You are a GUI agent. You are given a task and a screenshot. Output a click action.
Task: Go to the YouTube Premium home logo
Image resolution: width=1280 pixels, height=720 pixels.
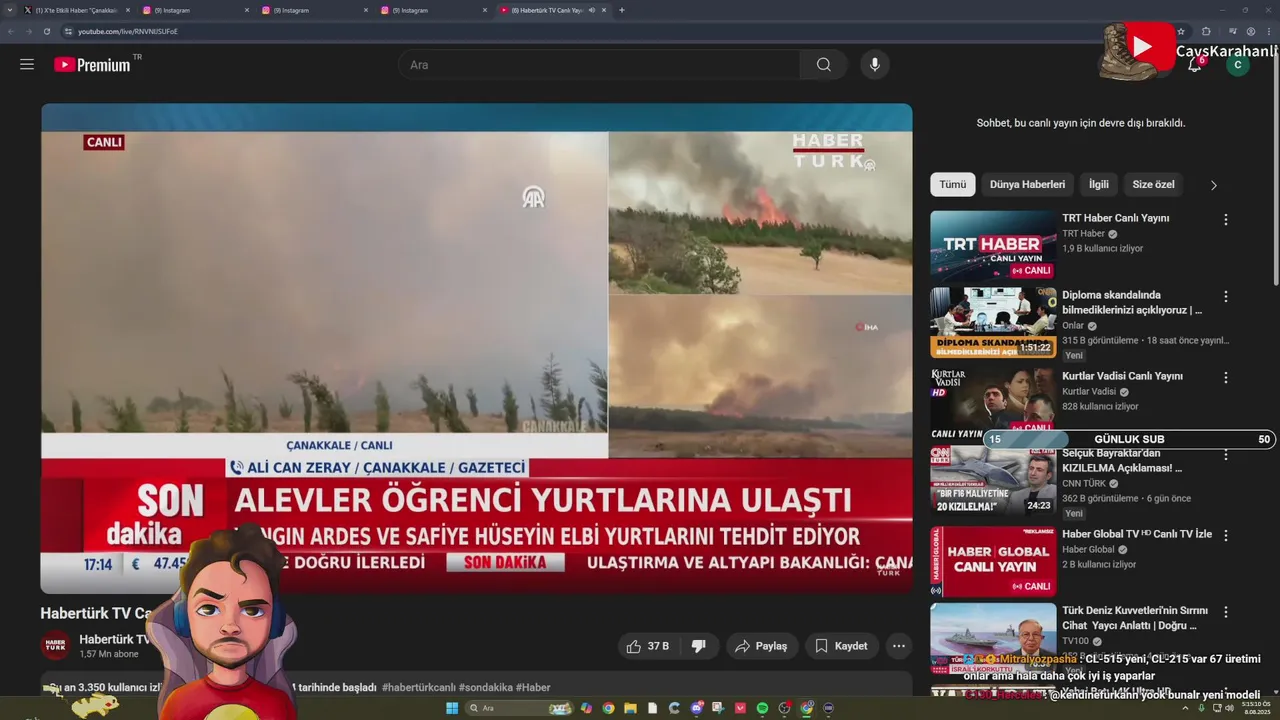point(92,65)
